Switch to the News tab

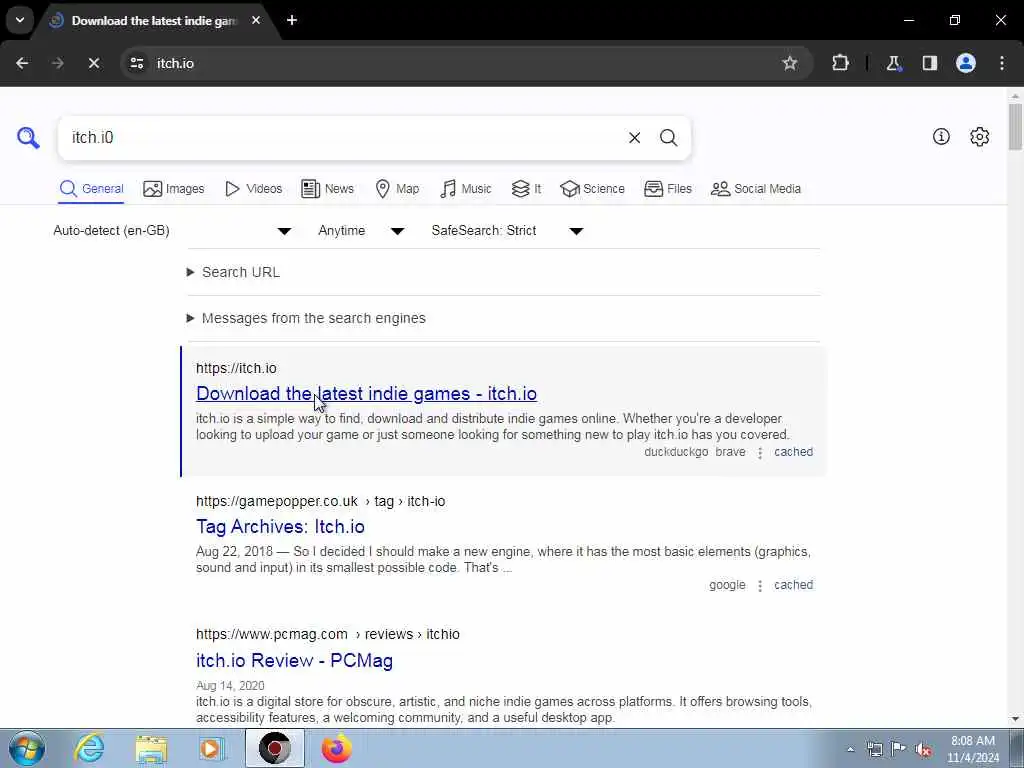click(x=327, y=189)
